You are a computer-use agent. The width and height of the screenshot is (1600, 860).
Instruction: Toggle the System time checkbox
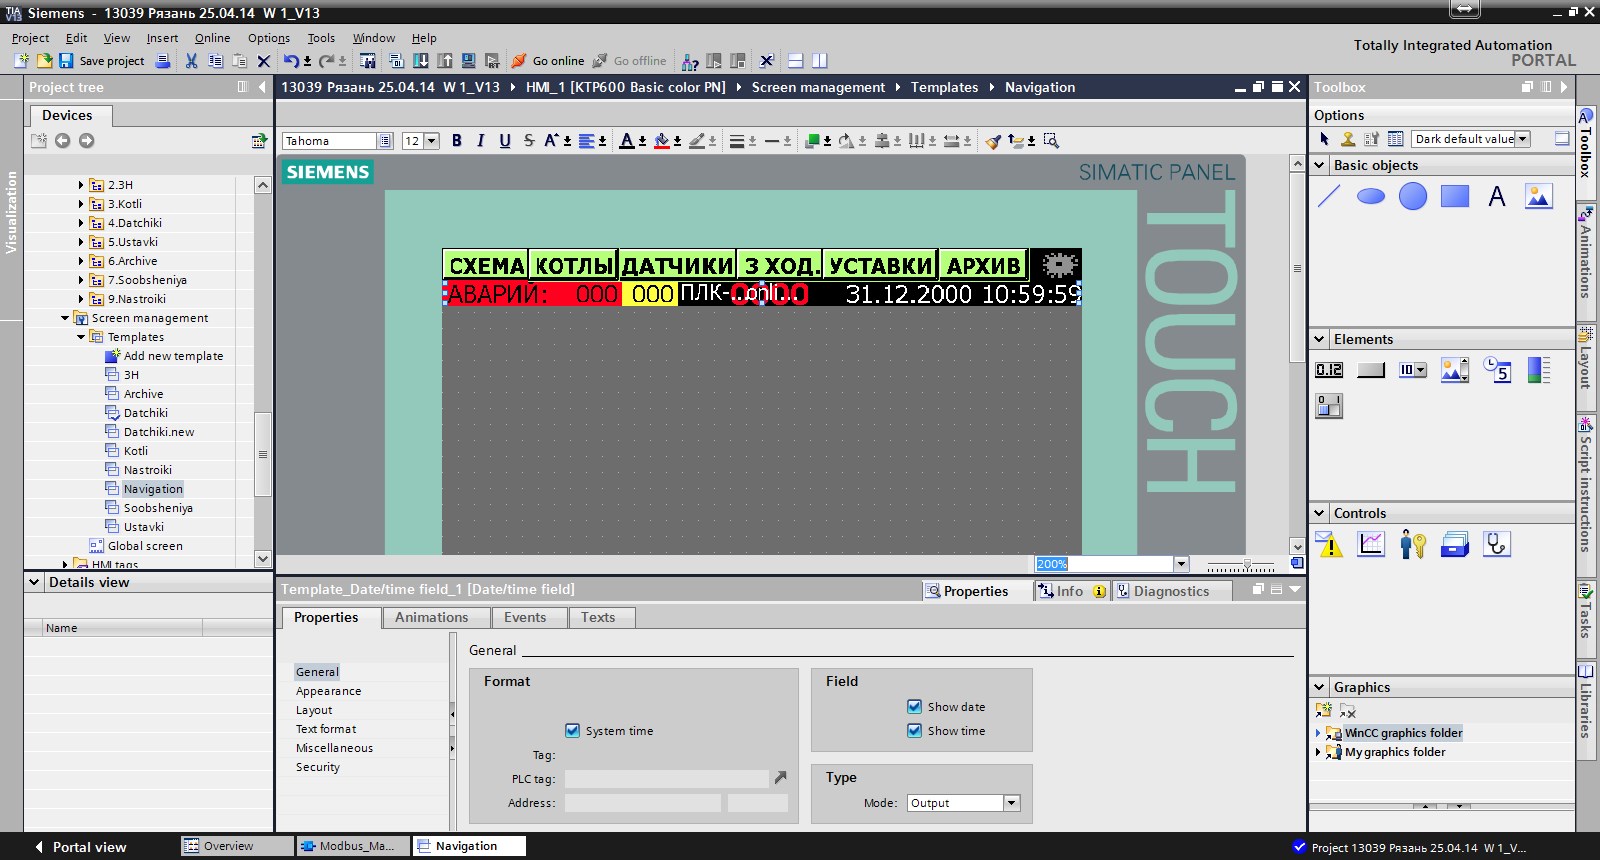click(x=572, y=731)
